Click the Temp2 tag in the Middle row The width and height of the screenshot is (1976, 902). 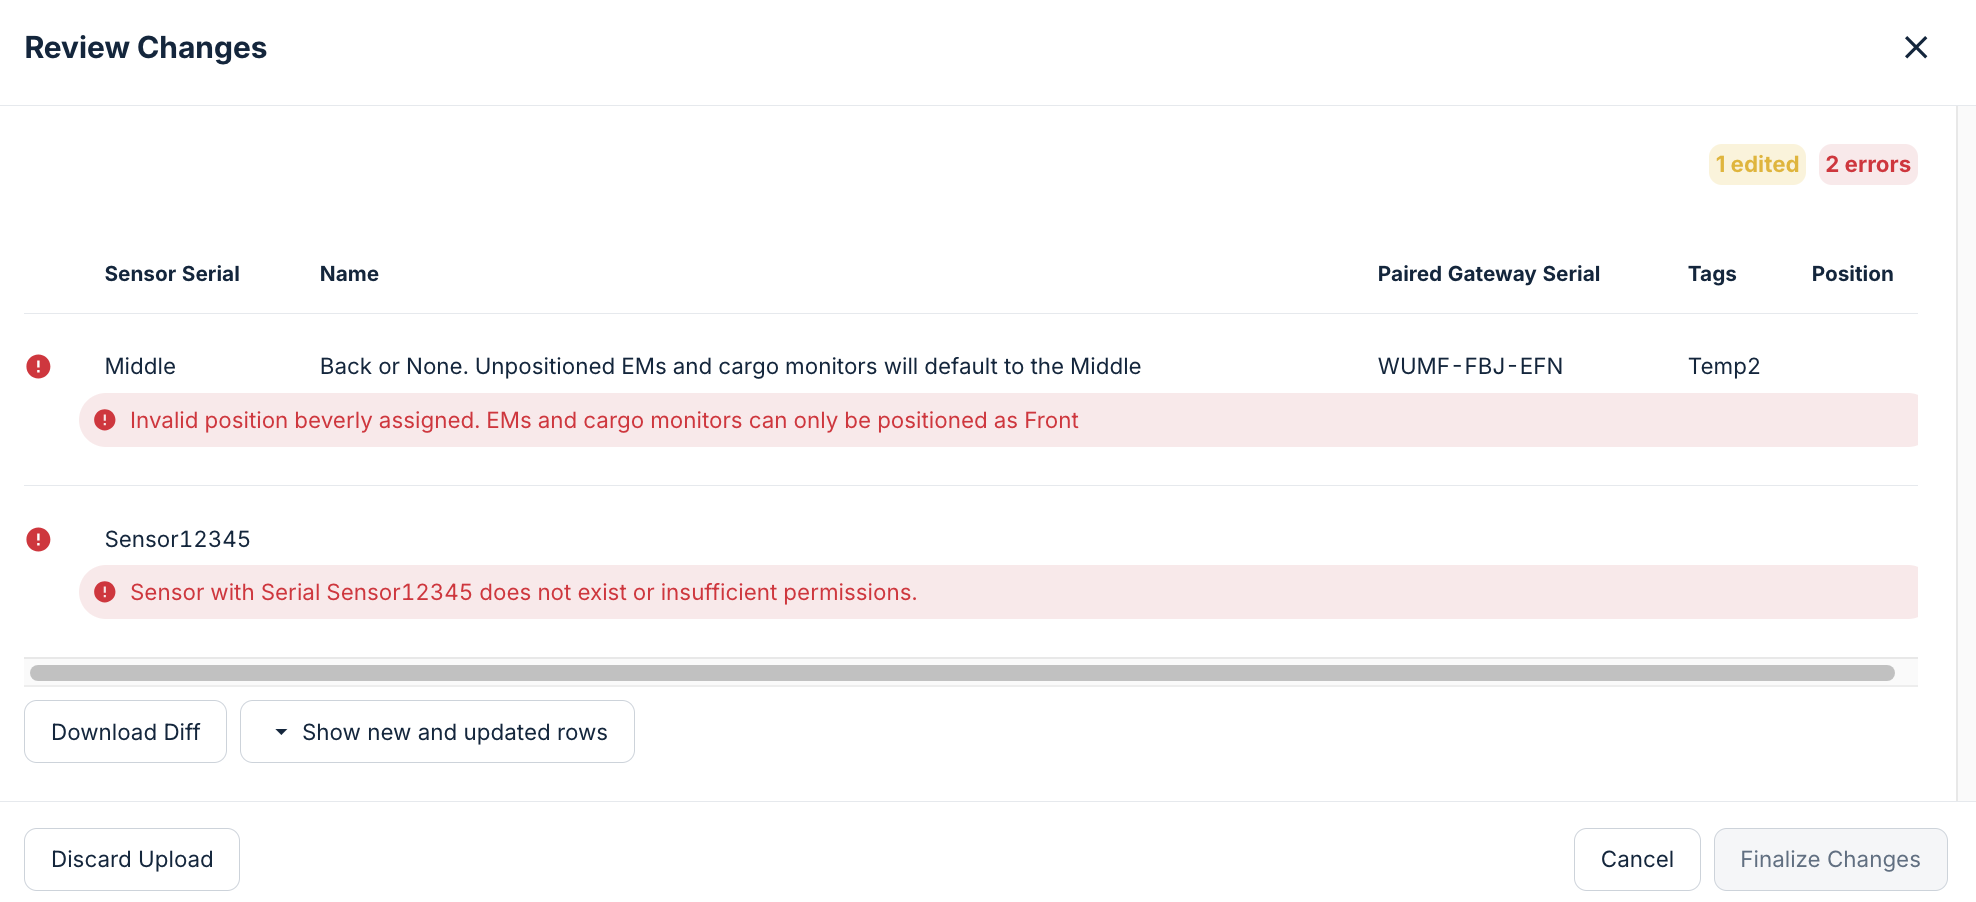(x=1724, y=366)
